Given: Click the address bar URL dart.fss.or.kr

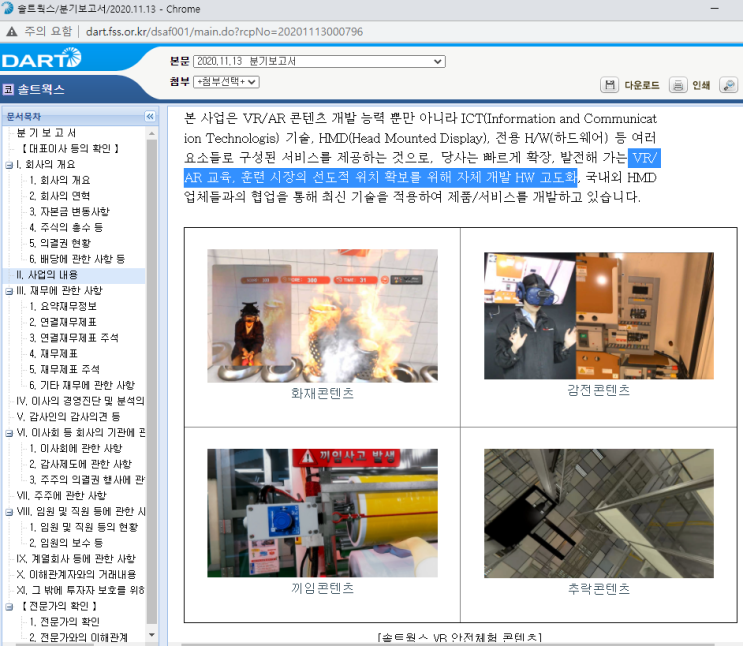Looking at the screenshot, I should pyautogui.click(x=224, y=32).
